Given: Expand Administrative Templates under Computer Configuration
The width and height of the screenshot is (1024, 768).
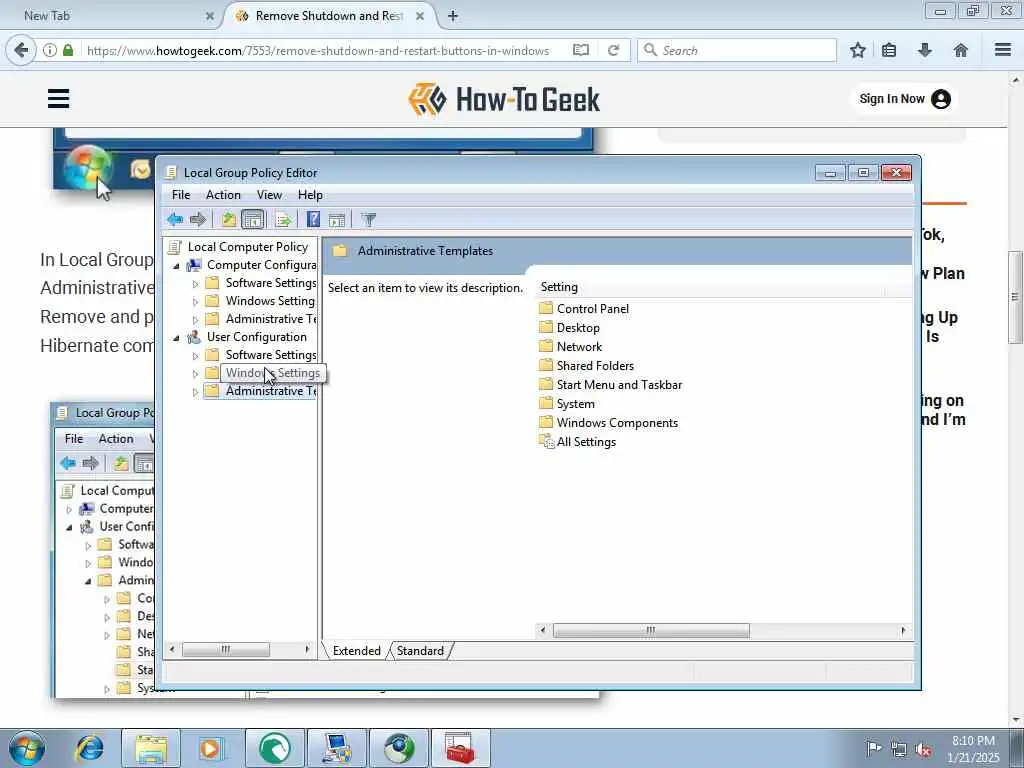Looking at the screenshot, I should tap(195, 320).
